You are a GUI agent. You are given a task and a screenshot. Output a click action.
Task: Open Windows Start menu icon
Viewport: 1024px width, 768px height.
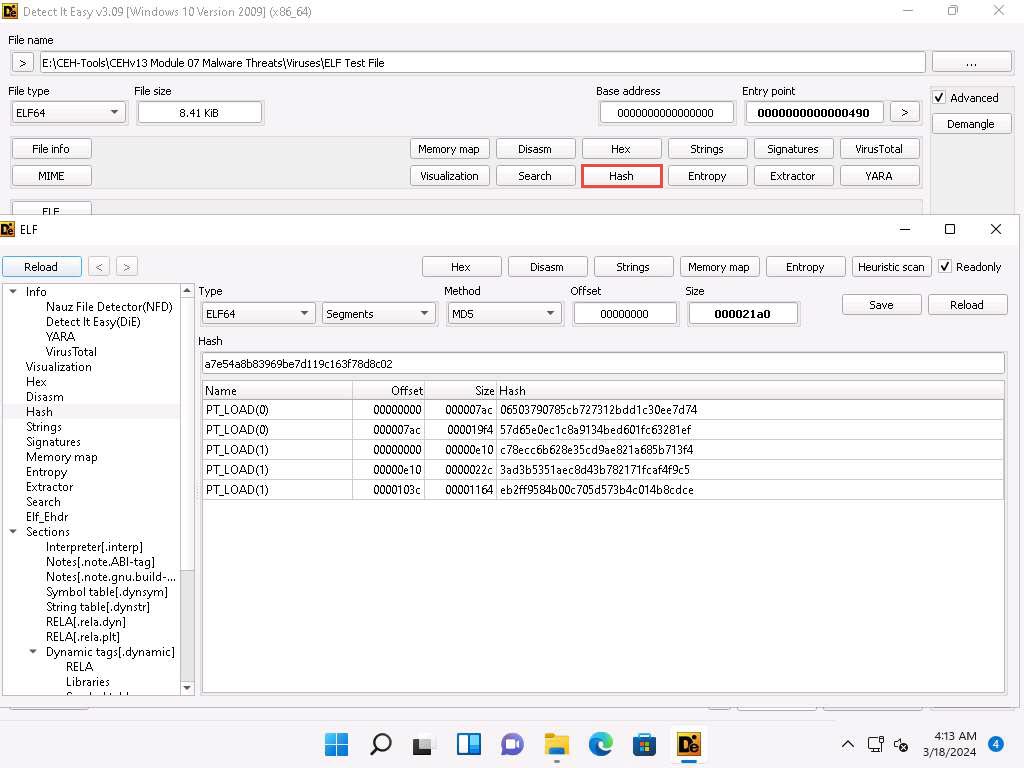pyautogui.click(x=337, y=744)
